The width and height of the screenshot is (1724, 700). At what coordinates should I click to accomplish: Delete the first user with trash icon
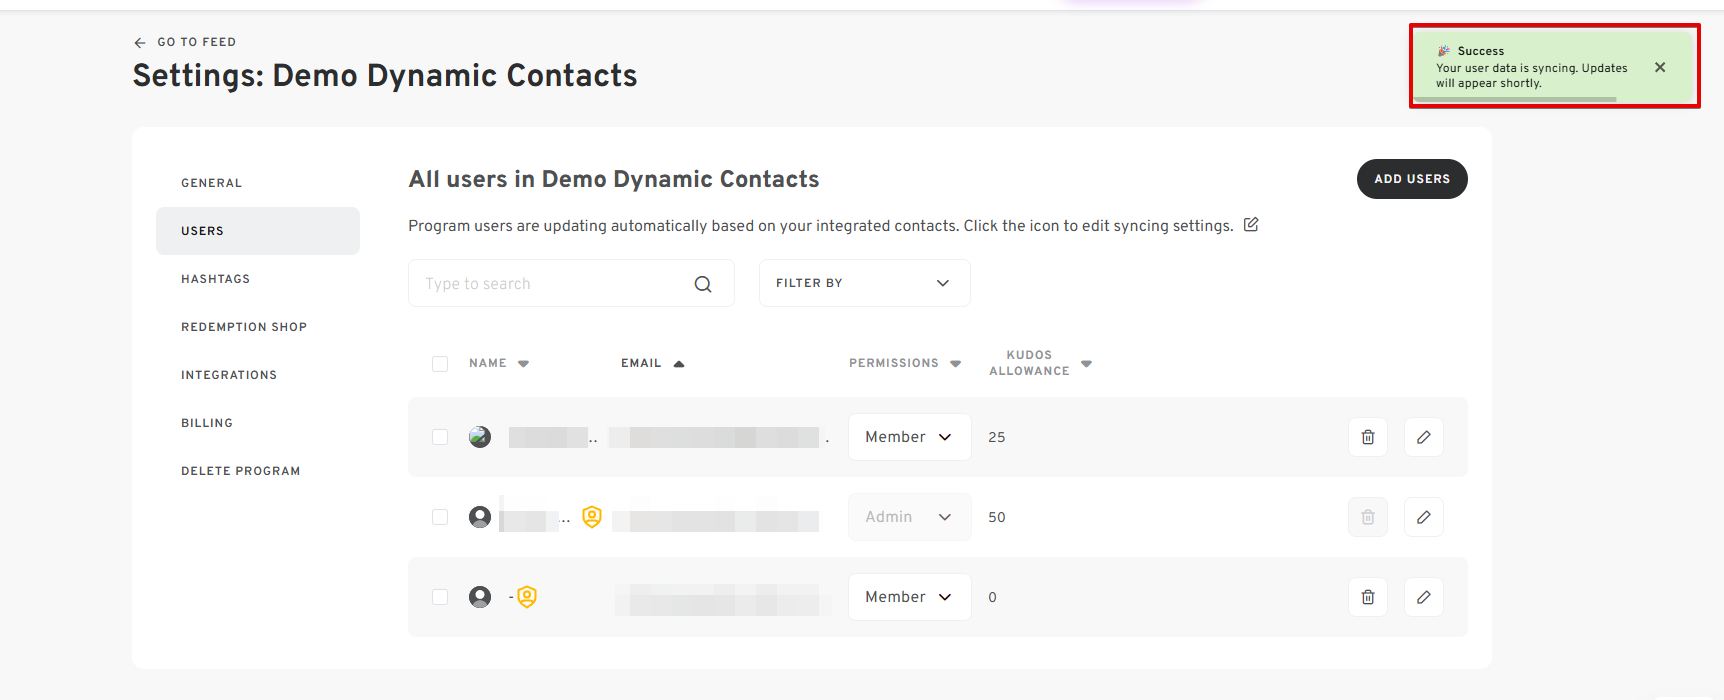tap(1367, 437)
